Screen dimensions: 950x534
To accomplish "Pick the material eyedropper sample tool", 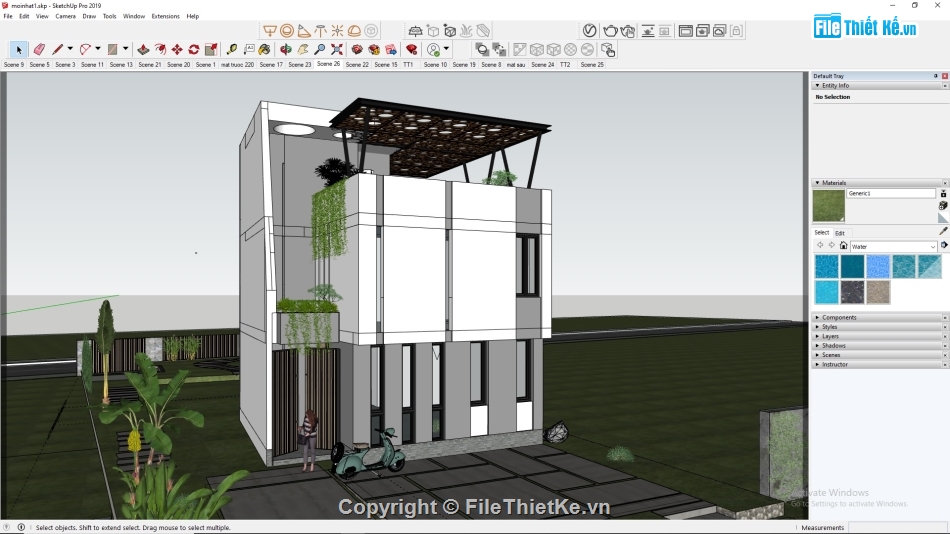I will [943, 231].
